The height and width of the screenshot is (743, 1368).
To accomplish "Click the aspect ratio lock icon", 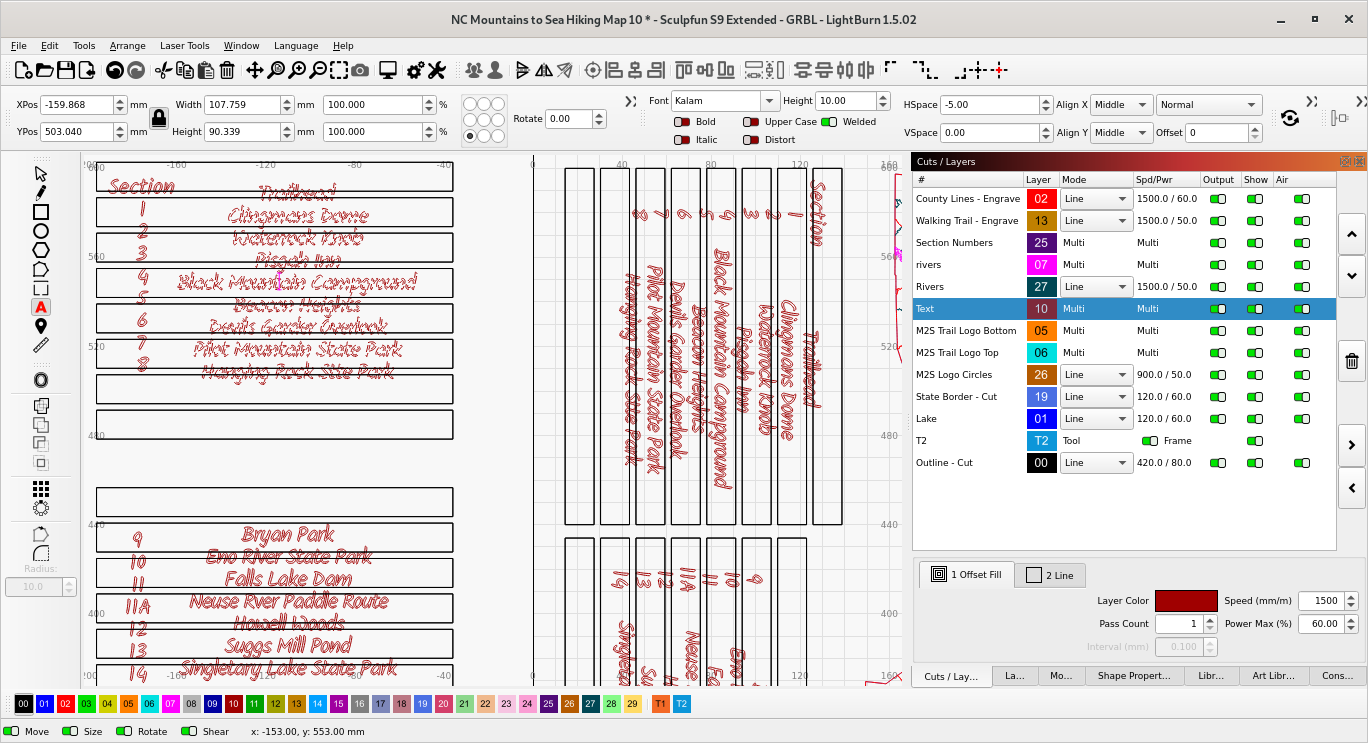I will click(159, 118).
